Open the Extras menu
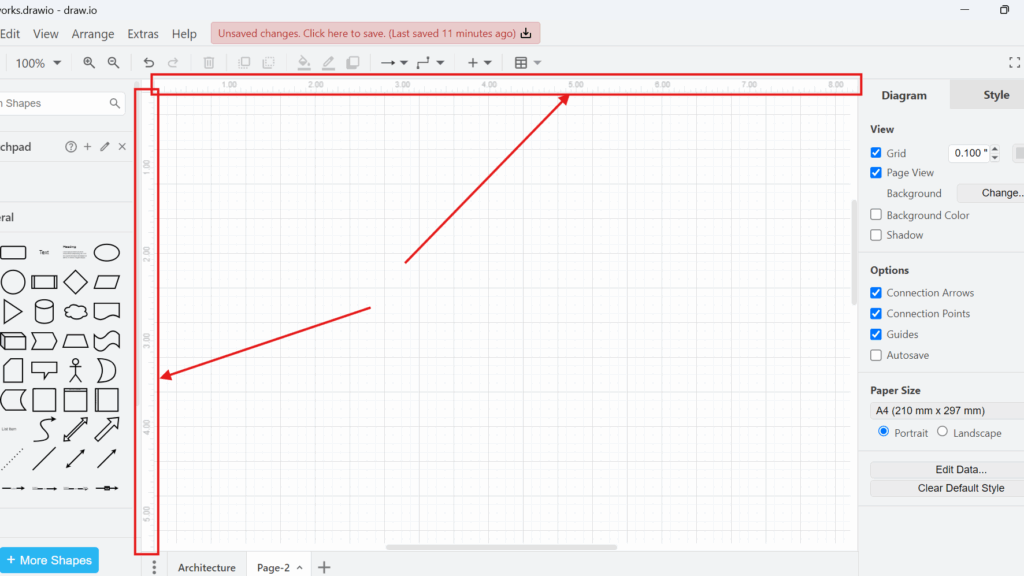The width and height of the screenshot is (1024, 576). click(143, 33)
